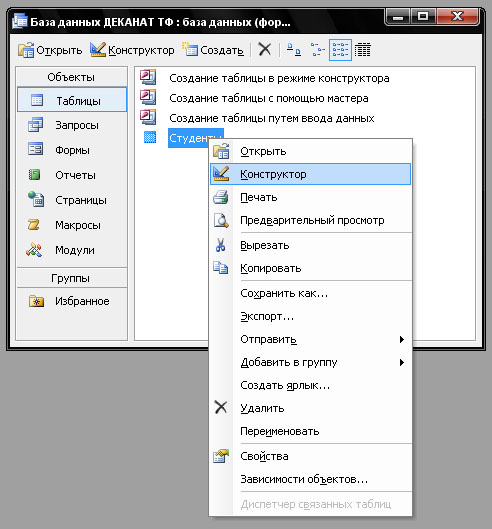Choose Создание таблицы в режиме конструктора
Viewport: 492px width, 529px height.
tap(279, 78)
